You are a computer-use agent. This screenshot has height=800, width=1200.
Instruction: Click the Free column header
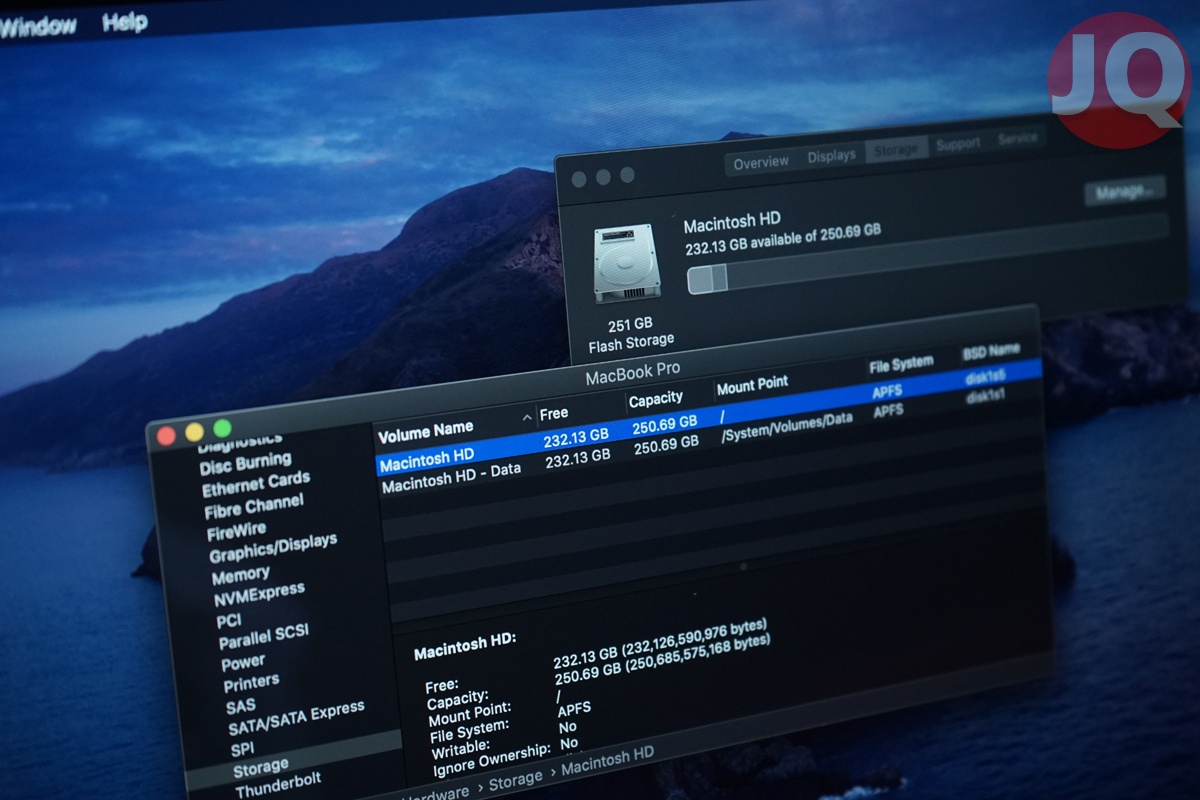(554, 413)
